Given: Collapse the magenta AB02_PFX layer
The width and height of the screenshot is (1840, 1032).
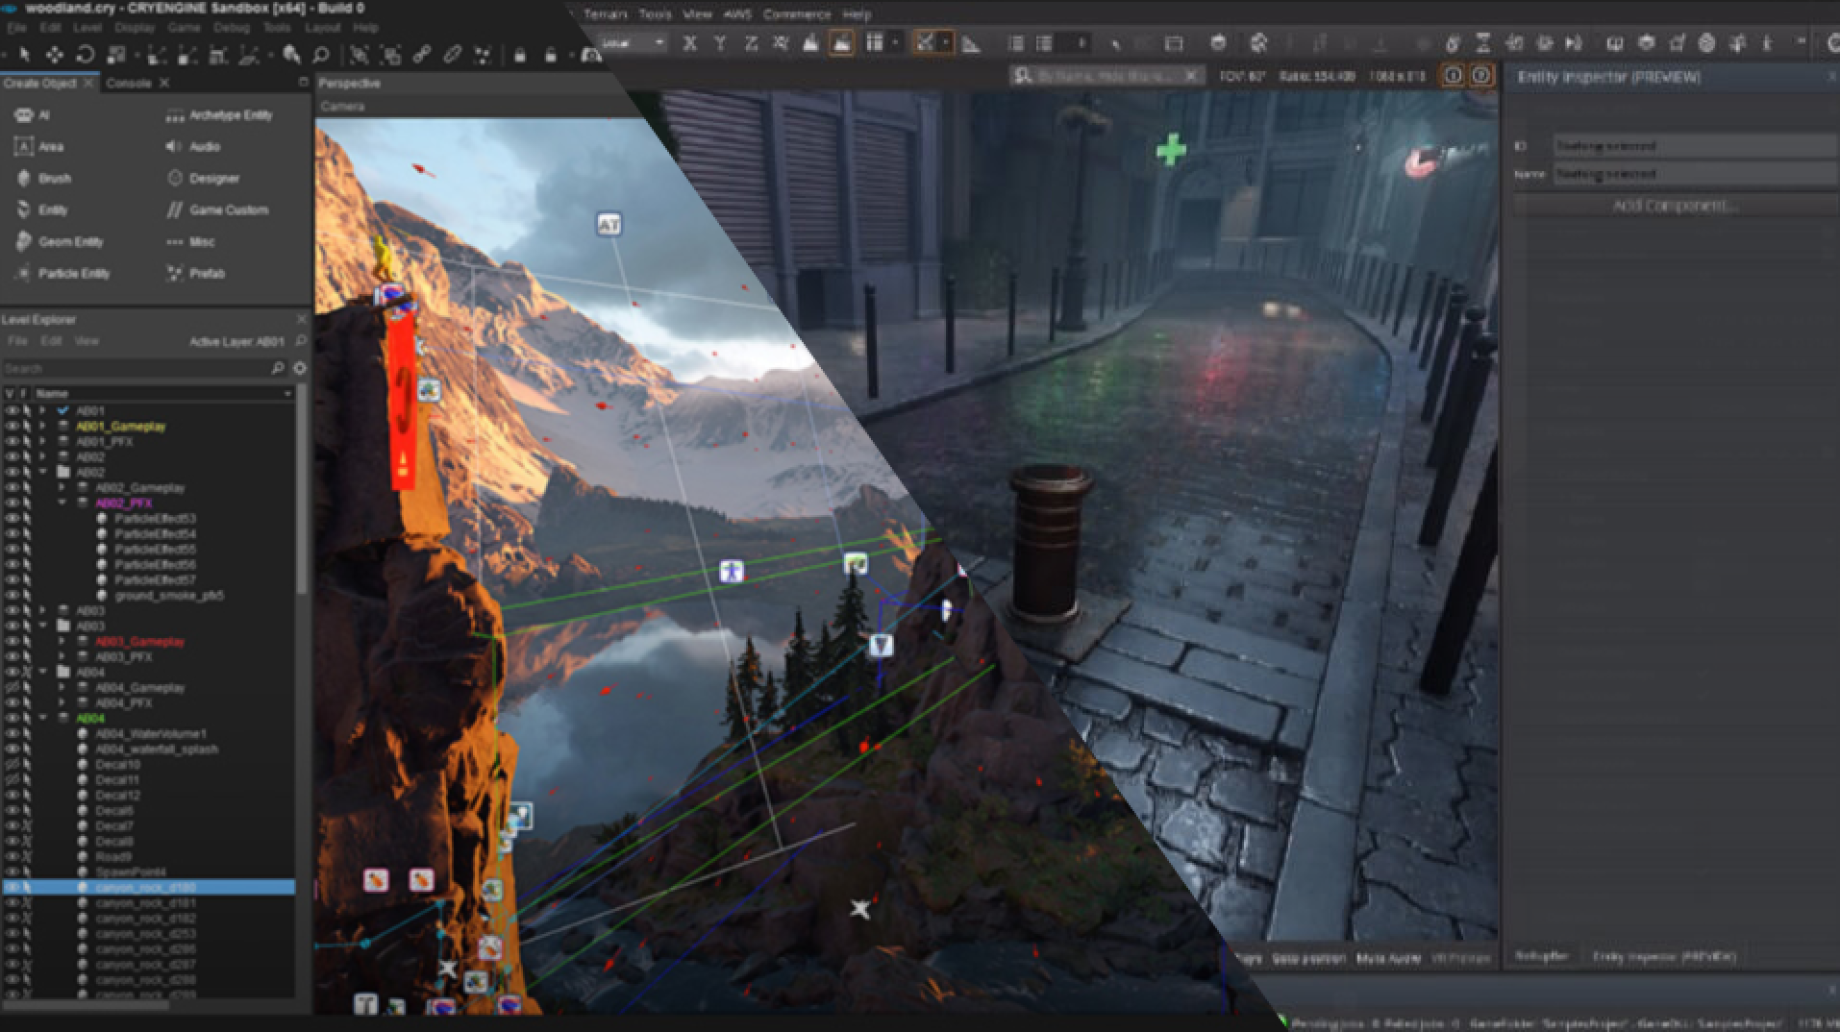Looking at the screenshot, I should pos(61,503).
